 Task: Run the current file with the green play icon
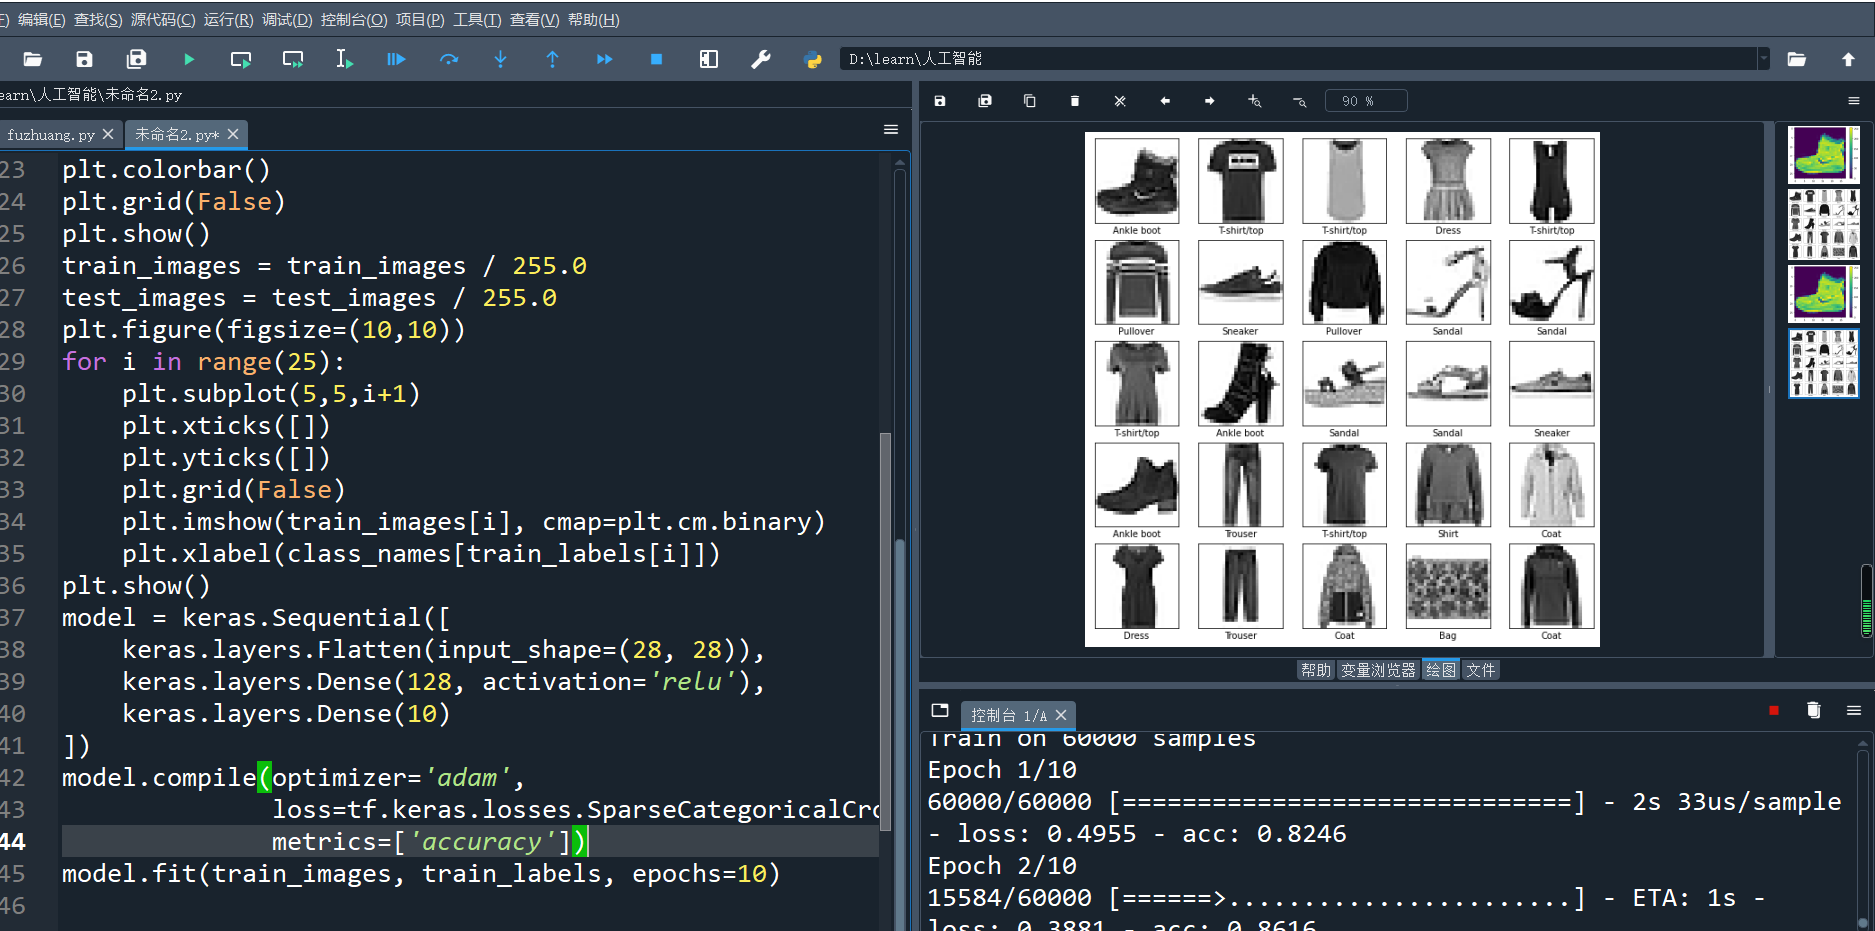189,60
